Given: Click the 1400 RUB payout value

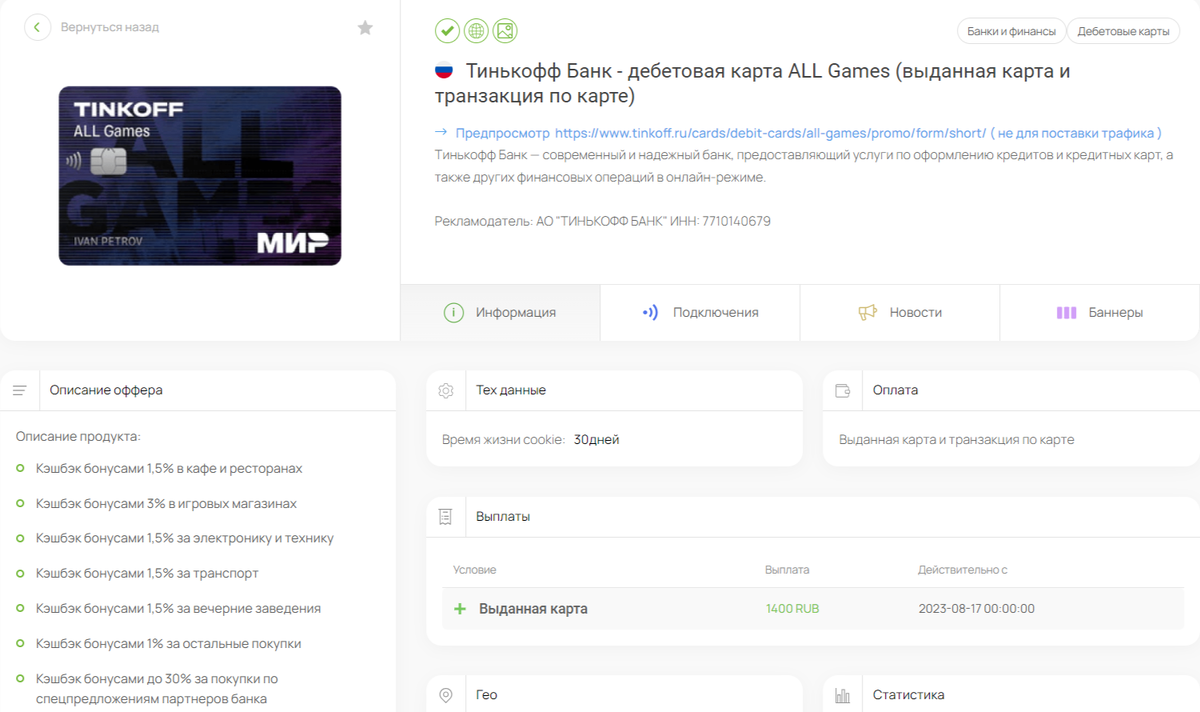Looking at the screenshot, I should click(792, 609).
